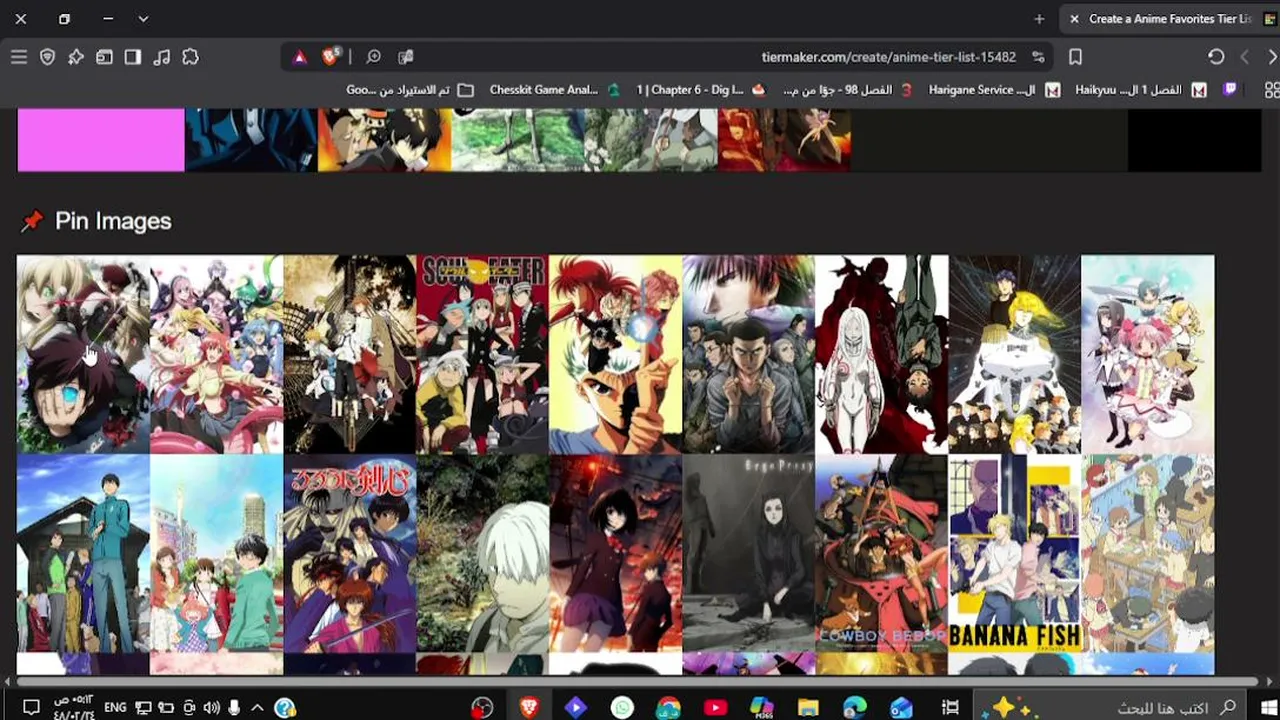This screenshot has height=720, width=1280.
Task: Select the eyepatch schoolgirl dark poster thumbnail
Action: [x=615, y=552]
